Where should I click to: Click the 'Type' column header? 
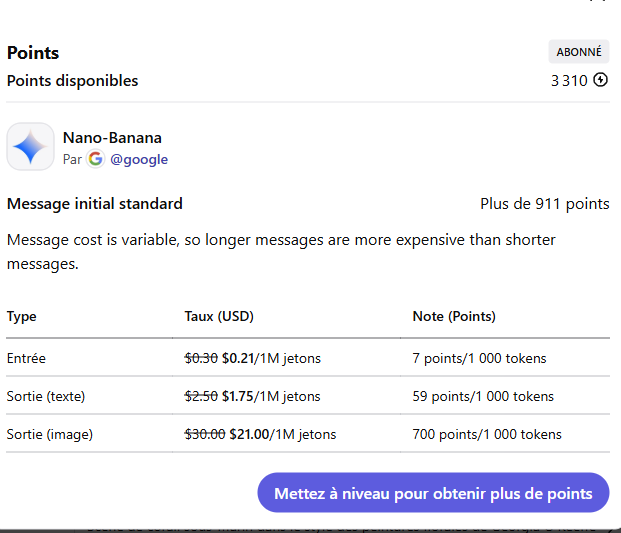pos(22,316)
